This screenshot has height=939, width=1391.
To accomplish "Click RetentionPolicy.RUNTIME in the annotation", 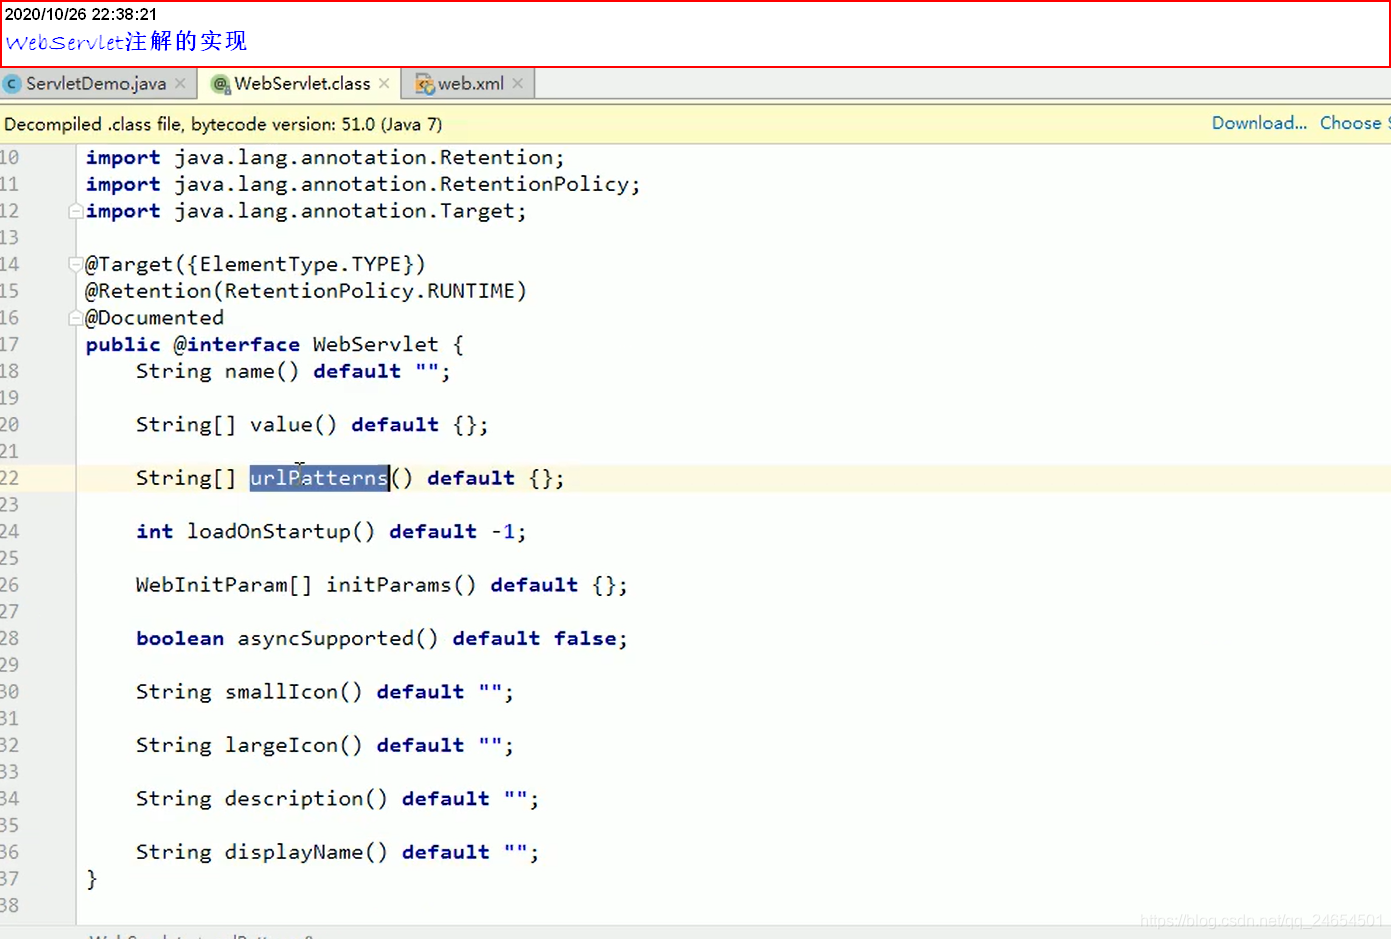I will point(369,291).
